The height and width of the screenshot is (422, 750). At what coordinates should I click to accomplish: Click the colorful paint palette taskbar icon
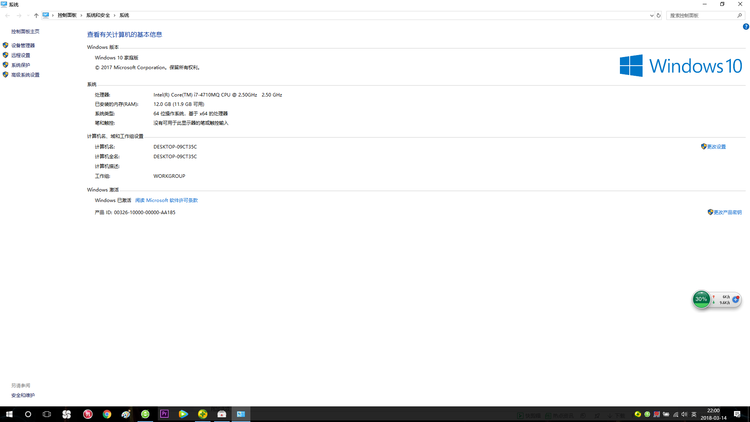pos(126,414)
